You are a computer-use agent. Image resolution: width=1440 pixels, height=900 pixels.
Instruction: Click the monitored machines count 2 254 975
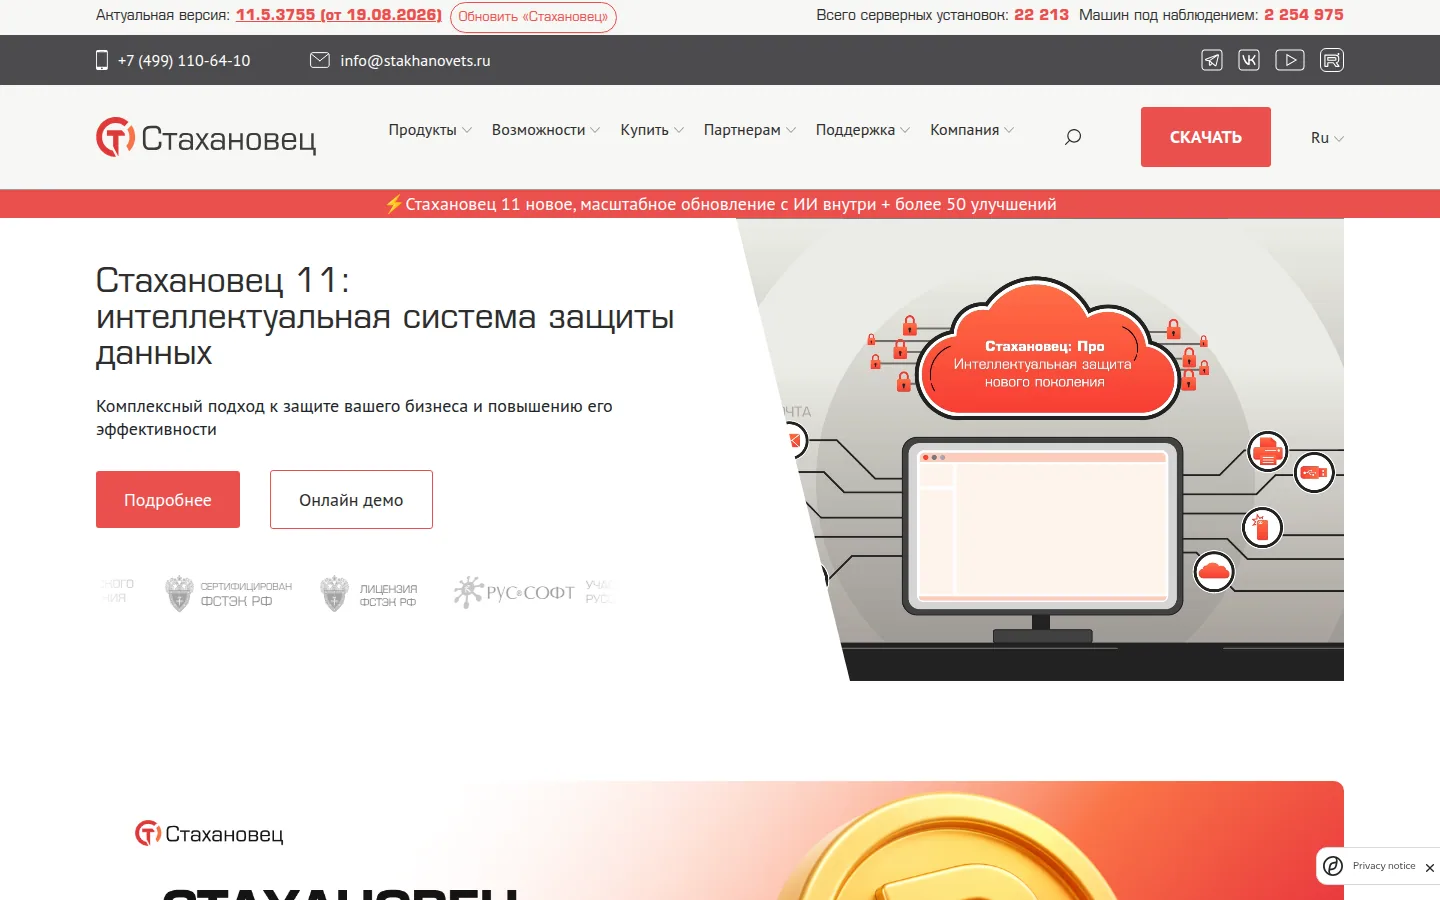[x=1304, y=15]
